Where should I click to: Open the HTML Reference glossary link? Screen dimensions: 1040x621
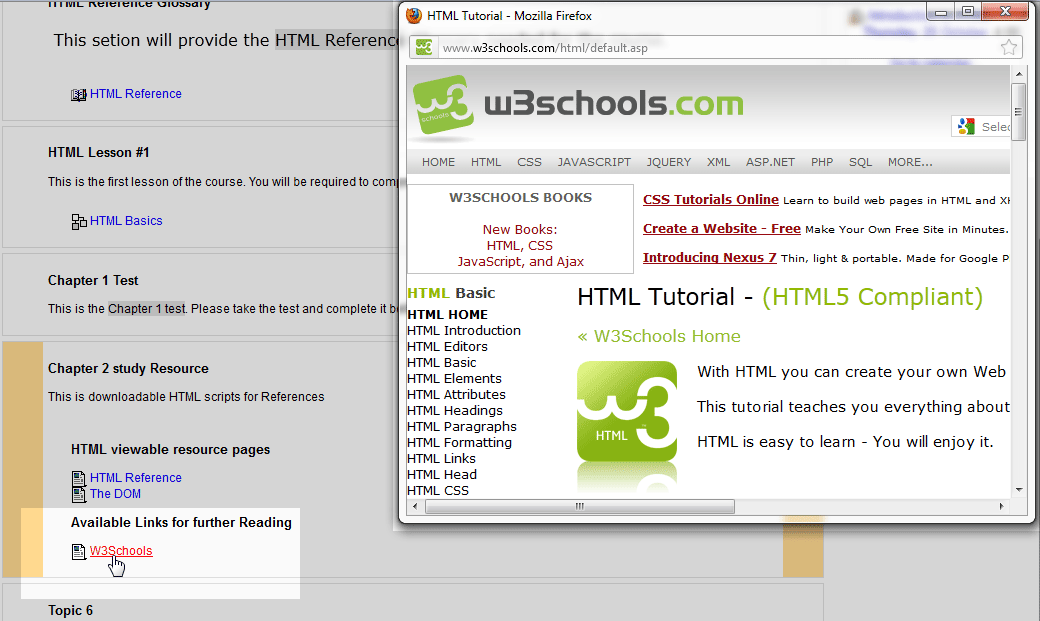tap(135, 94)
